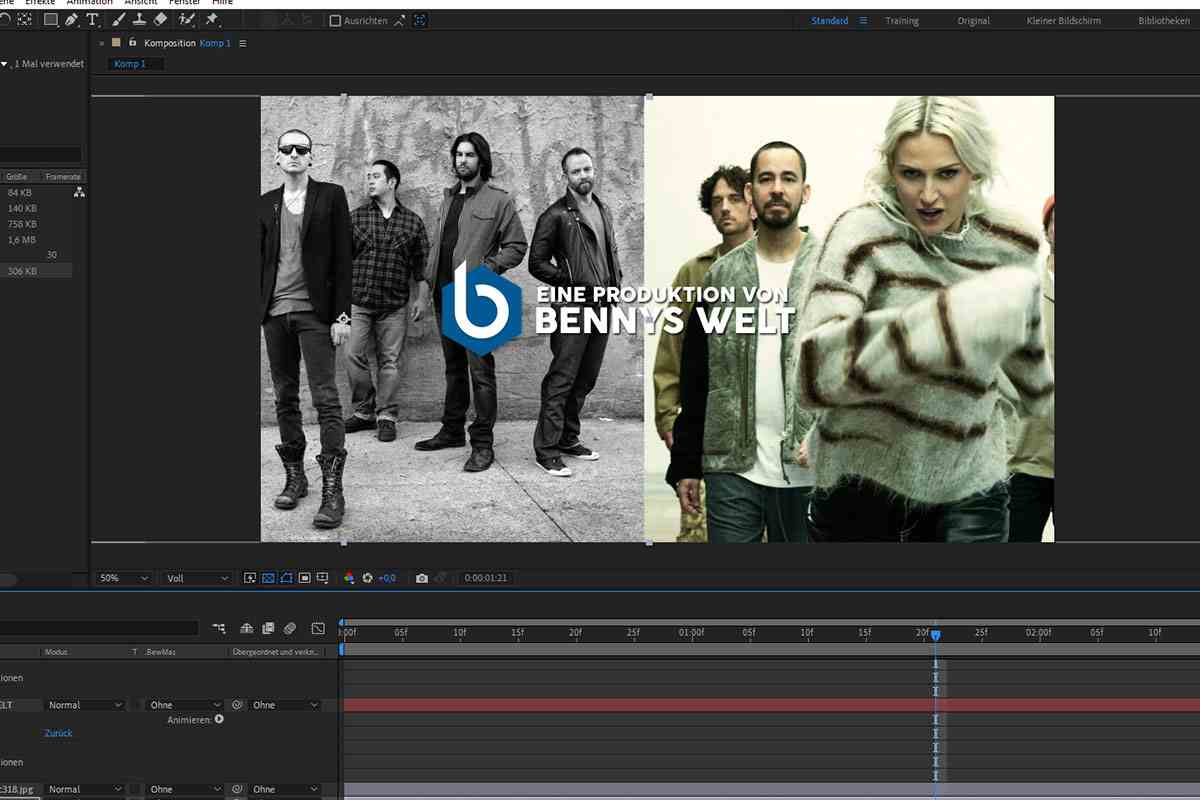This screenshot has width=1200, height=800.
Task: Click the anchor point of the logo layer
Action: 343,318
